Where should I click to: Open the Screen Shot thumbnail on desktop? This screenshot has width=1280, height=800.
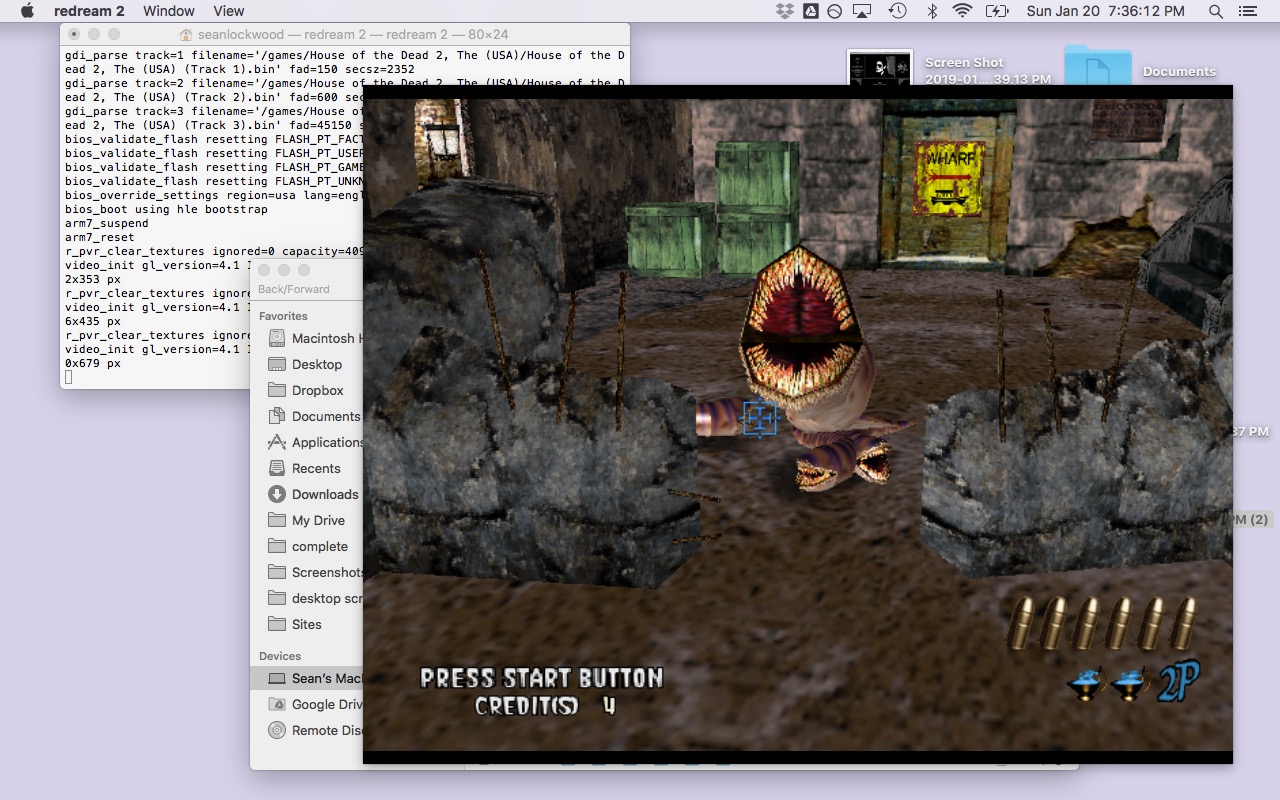(x=880, y=68)
